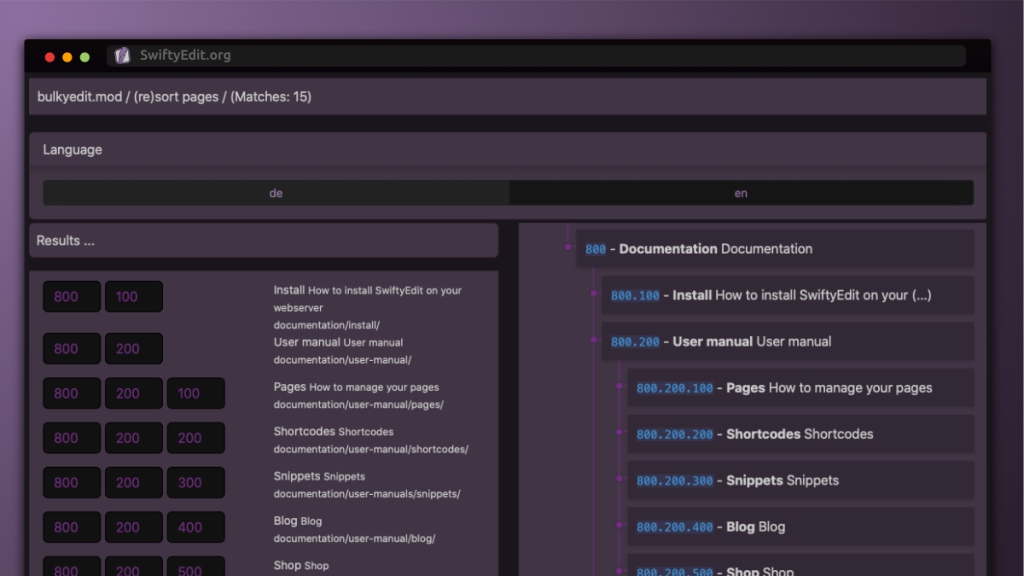Click the tree node dot beside 800.200.100 Pages
This screenshot has width=1024, height=576.
(x=619, y=386)
